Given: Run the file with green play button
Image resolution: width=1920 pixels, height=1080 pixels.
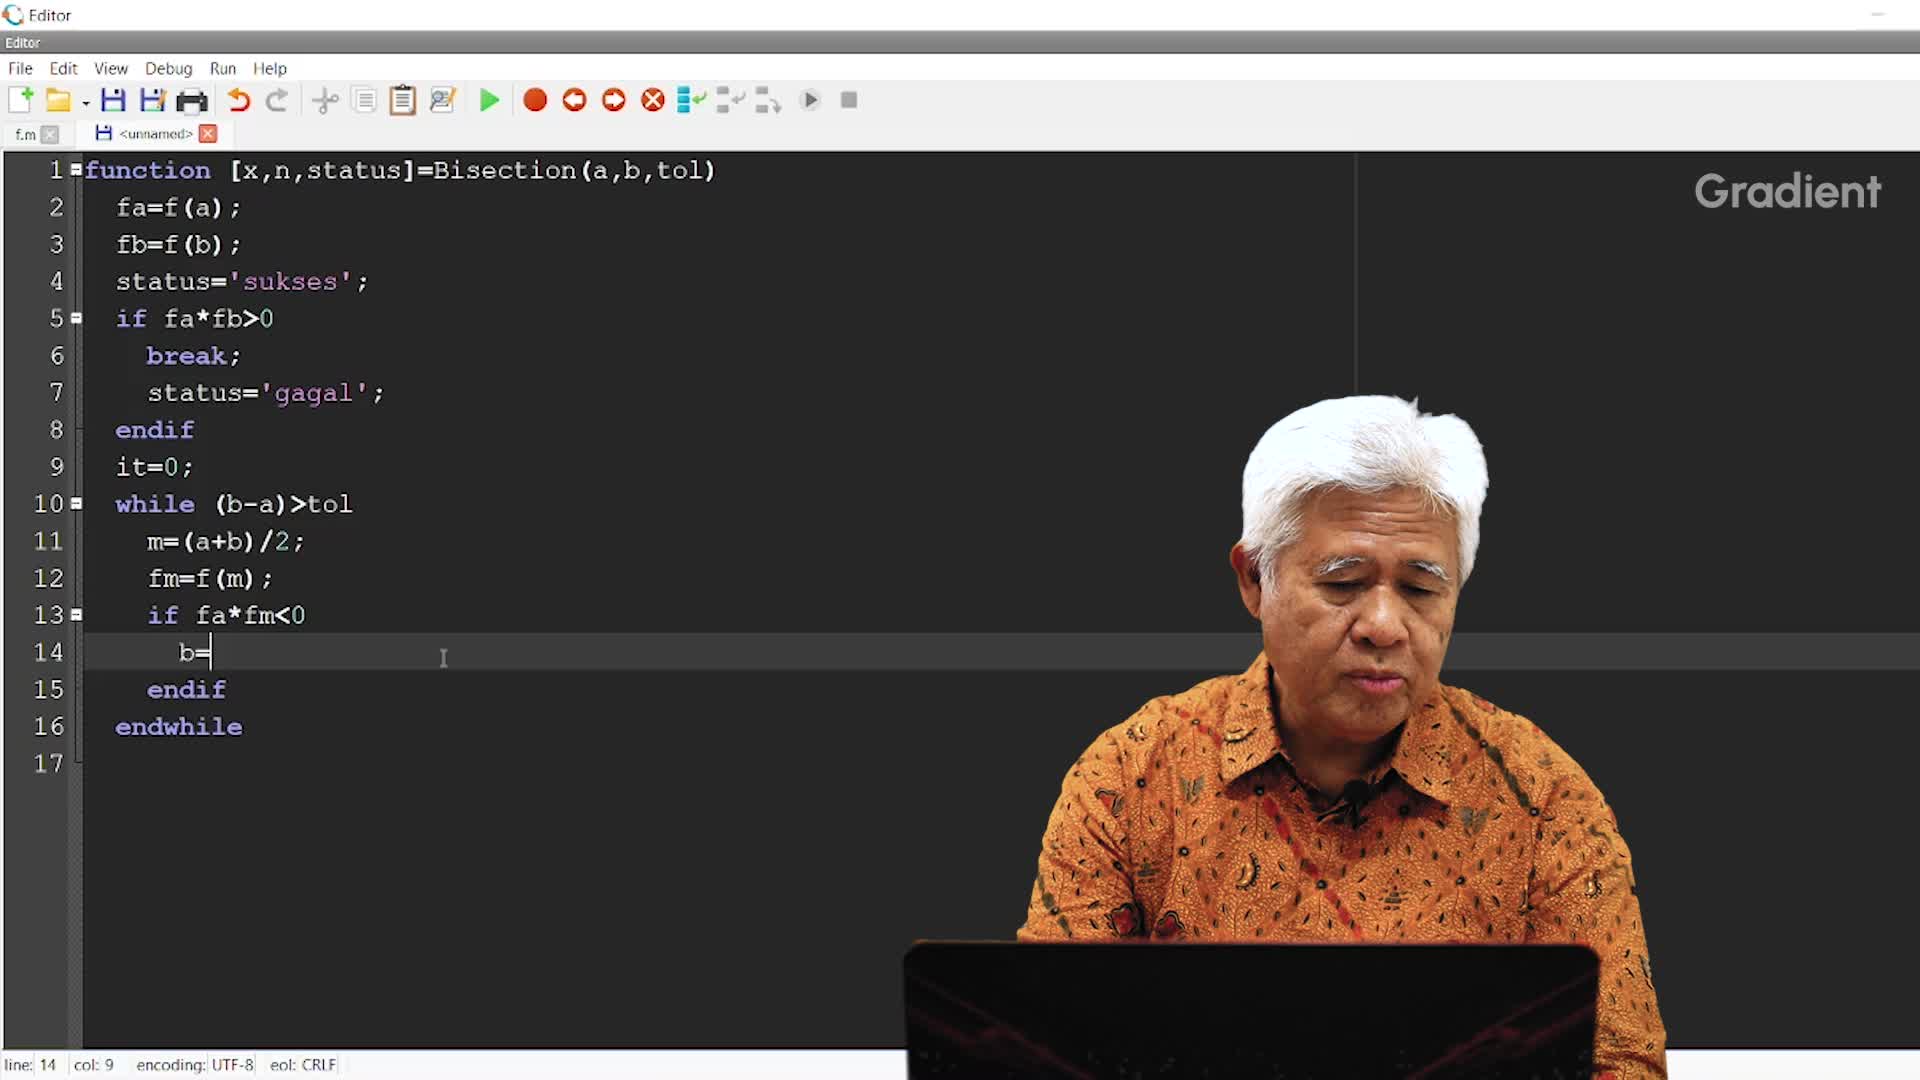Looking at the screenshot, I should tap(489, 100).
